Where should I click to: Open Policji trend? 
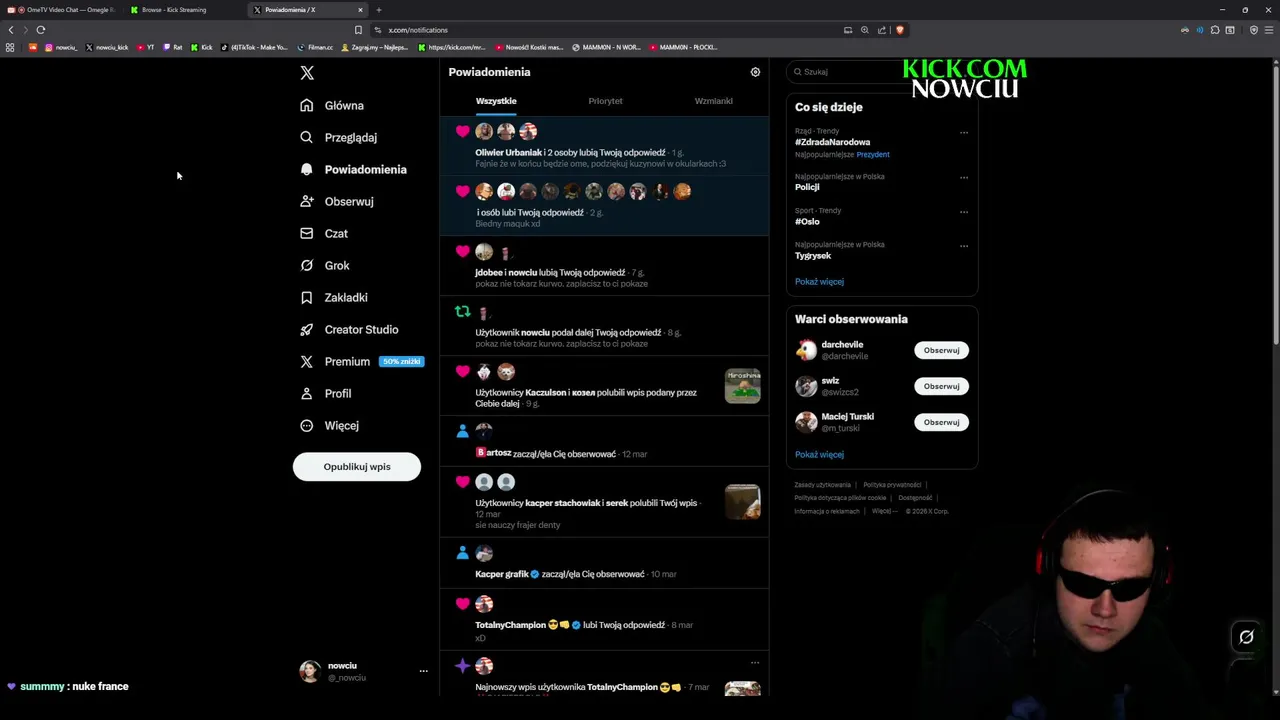click(x=807, y=187)
